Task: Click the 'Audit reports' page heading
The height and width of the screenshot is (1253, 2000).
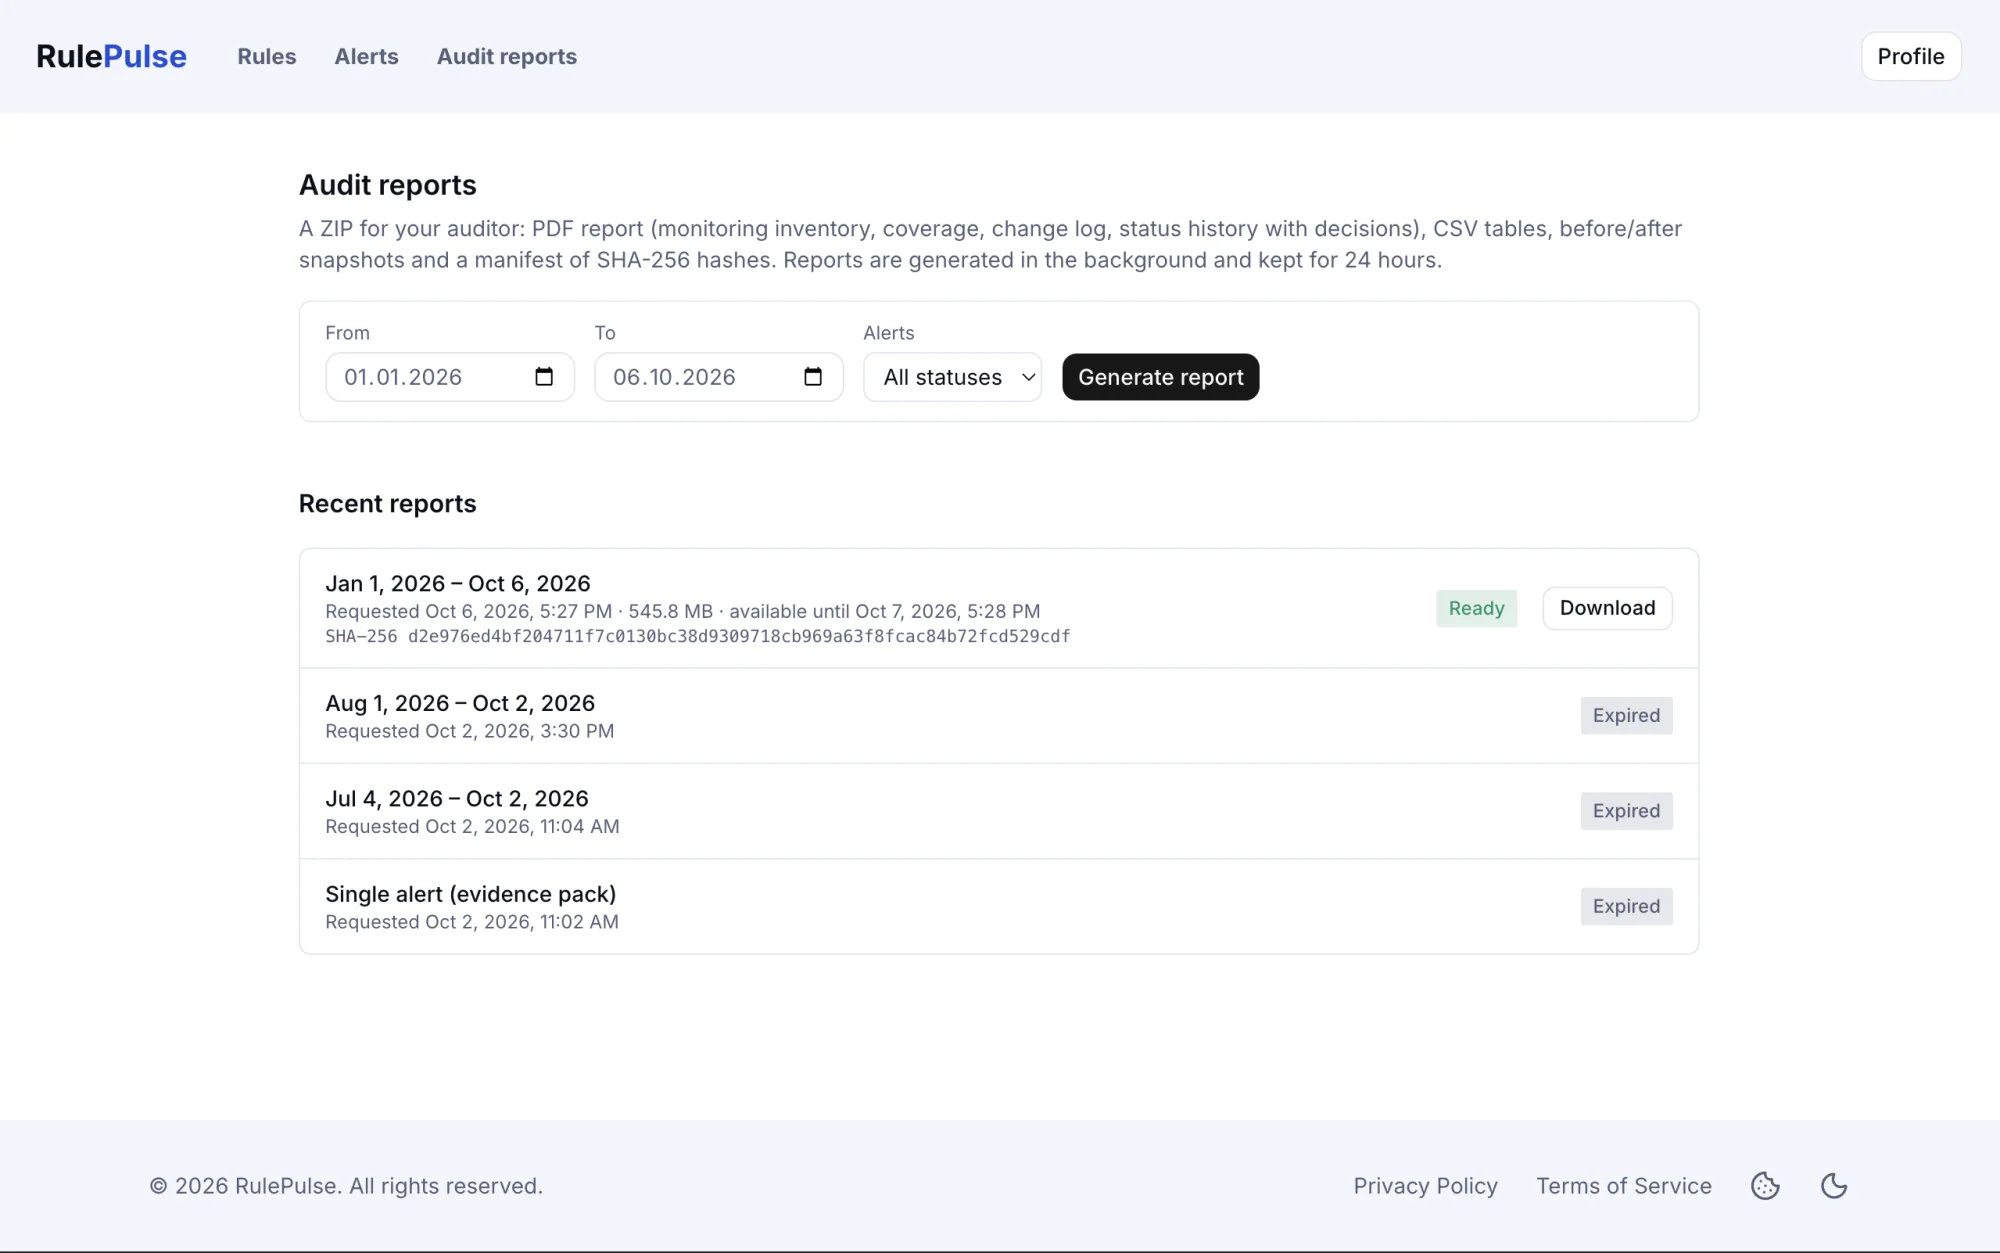Action: [388, 185]
